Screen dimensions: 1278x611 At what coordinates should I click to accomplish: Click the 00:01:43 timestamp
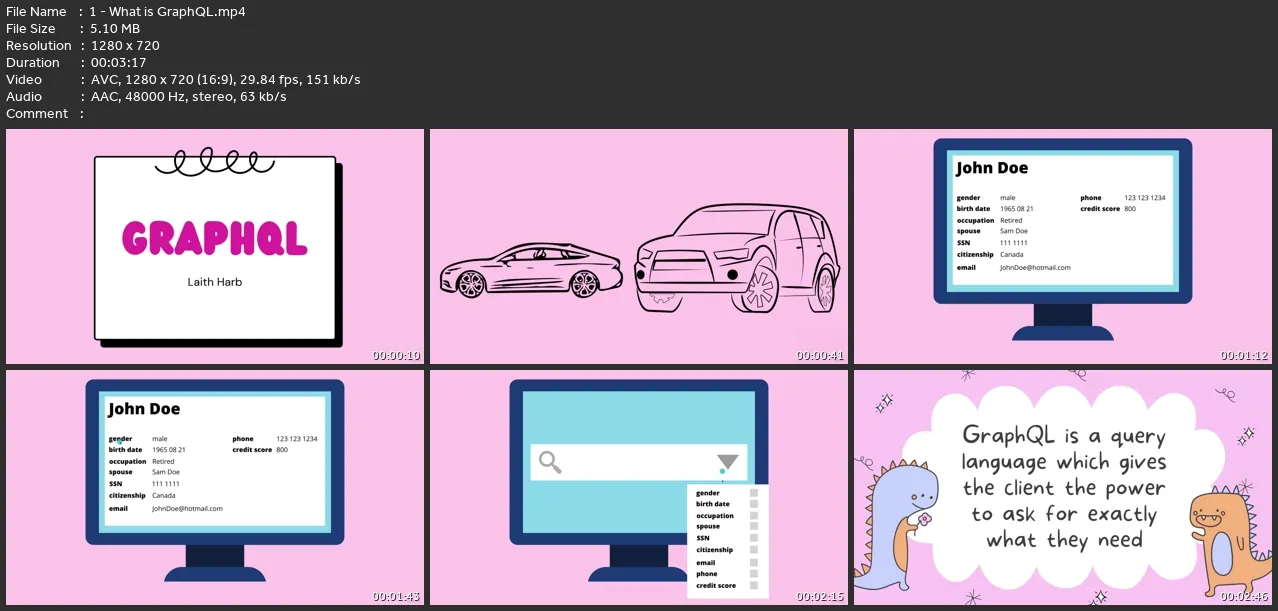pos(397,597)
